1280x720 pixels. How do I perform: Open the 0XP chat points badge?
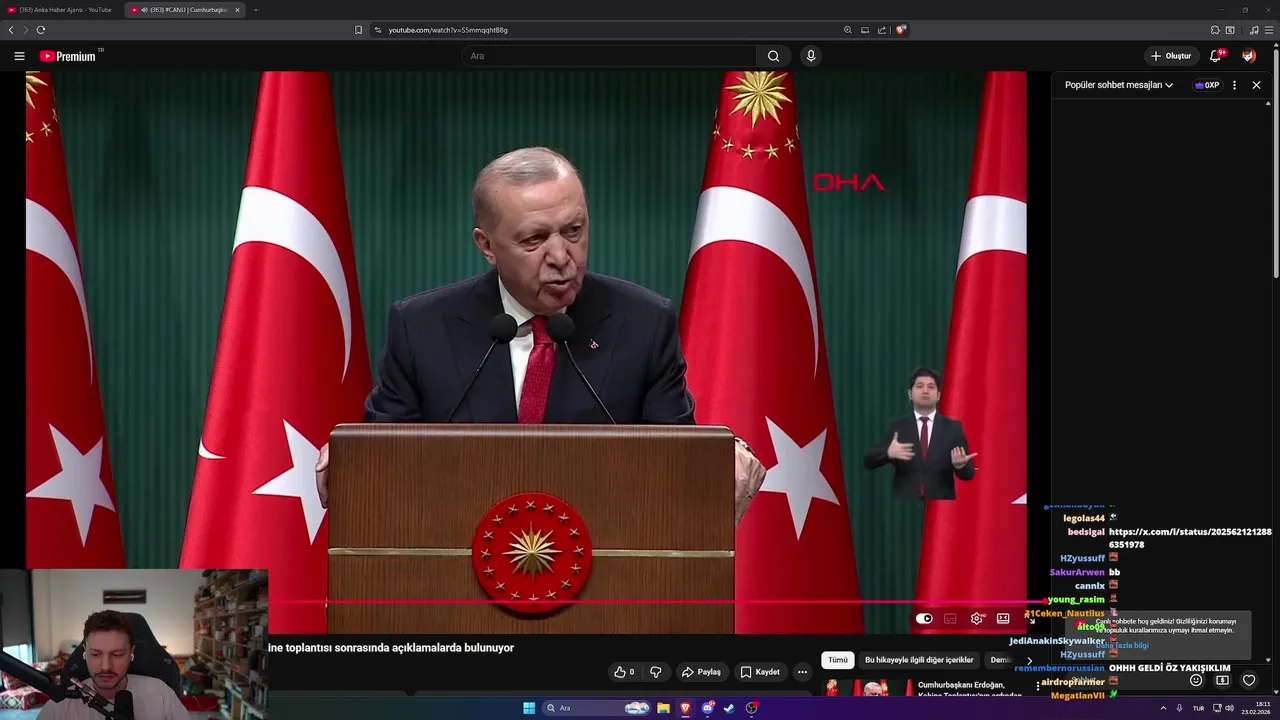1207,85
